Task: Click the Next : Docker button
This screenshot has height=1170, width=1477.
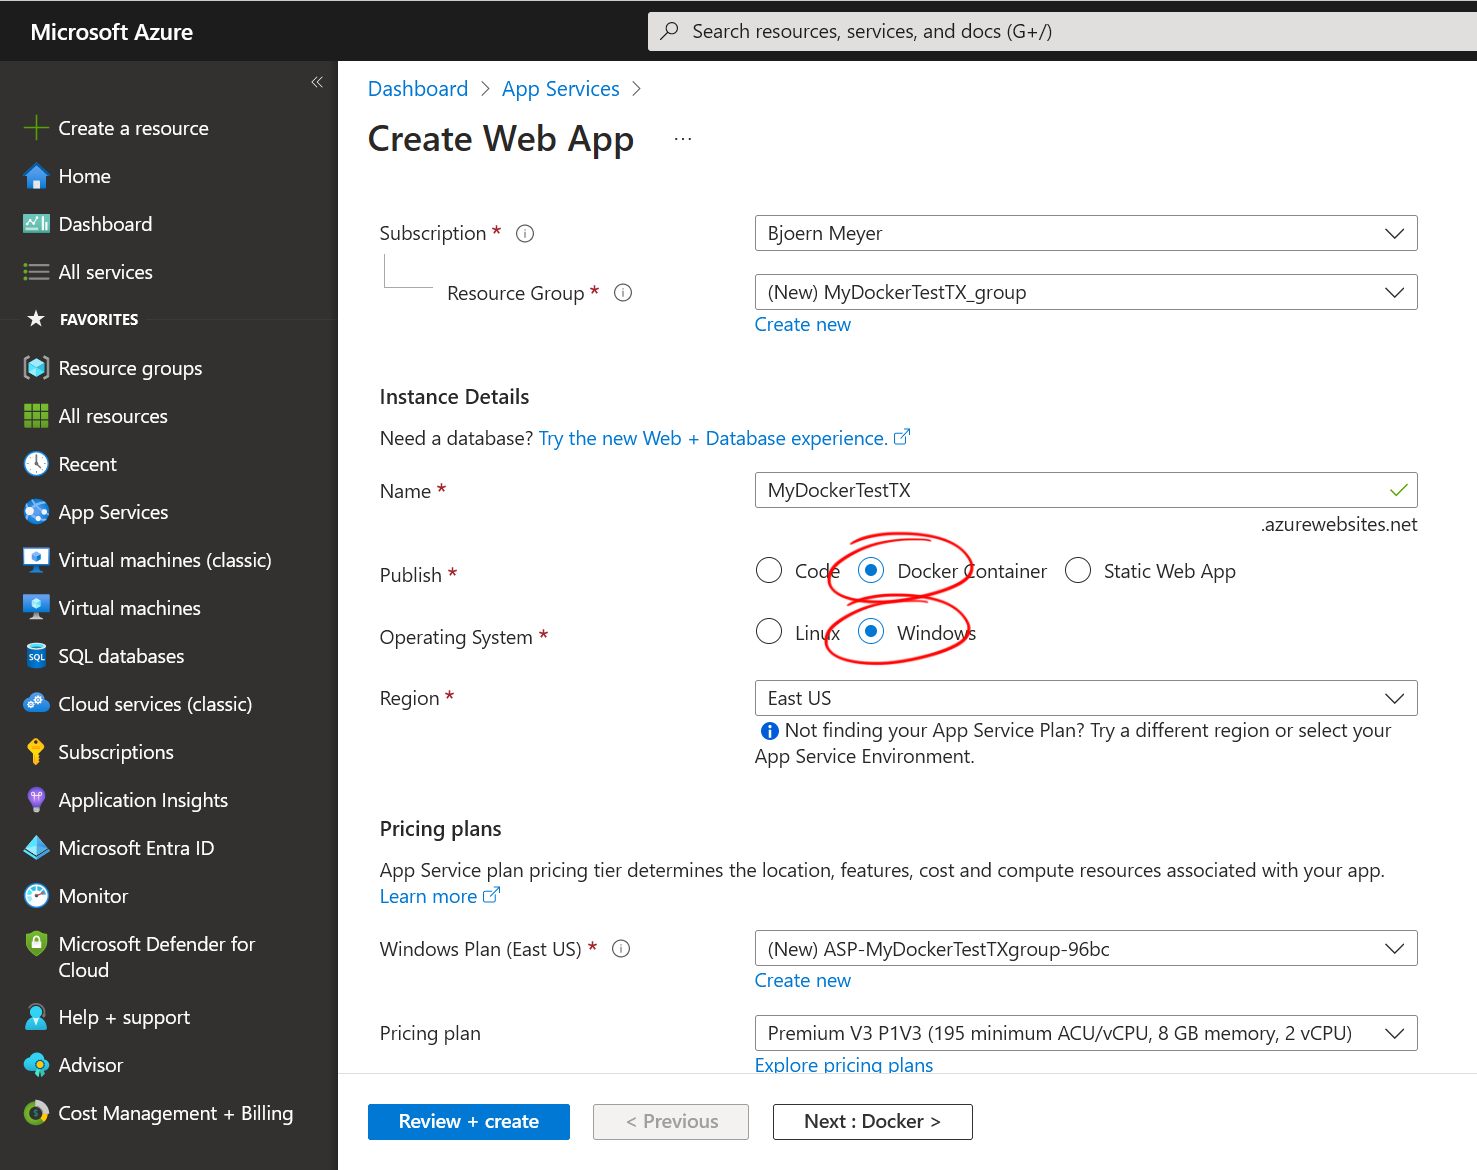Action: (x=872, y=1122)
